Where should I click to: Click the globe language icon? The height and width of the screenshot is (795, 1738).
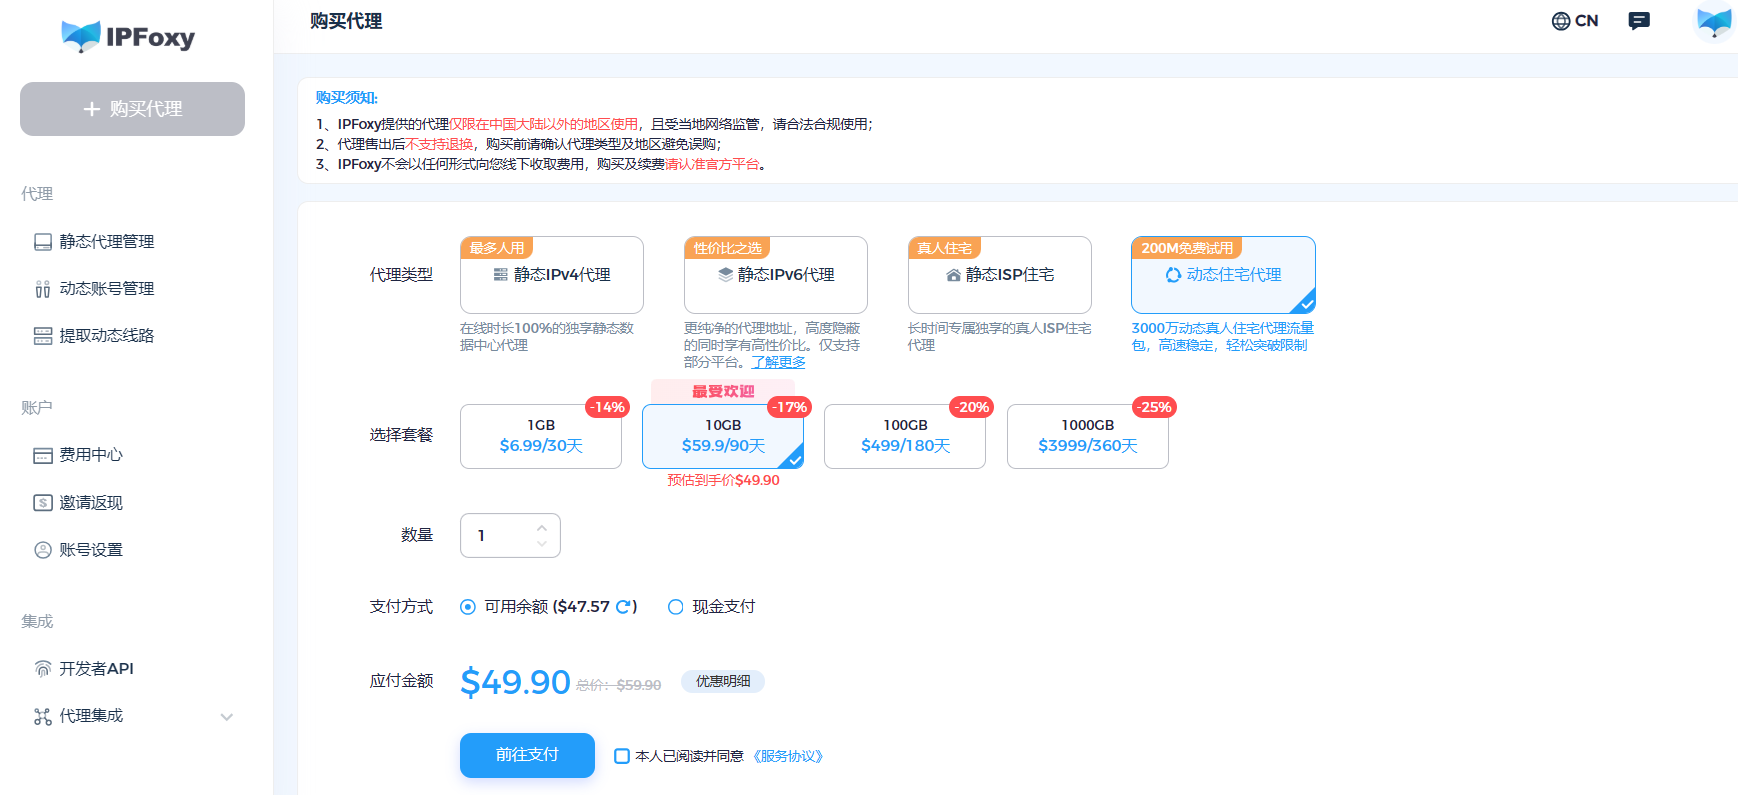pos(1561,21)
